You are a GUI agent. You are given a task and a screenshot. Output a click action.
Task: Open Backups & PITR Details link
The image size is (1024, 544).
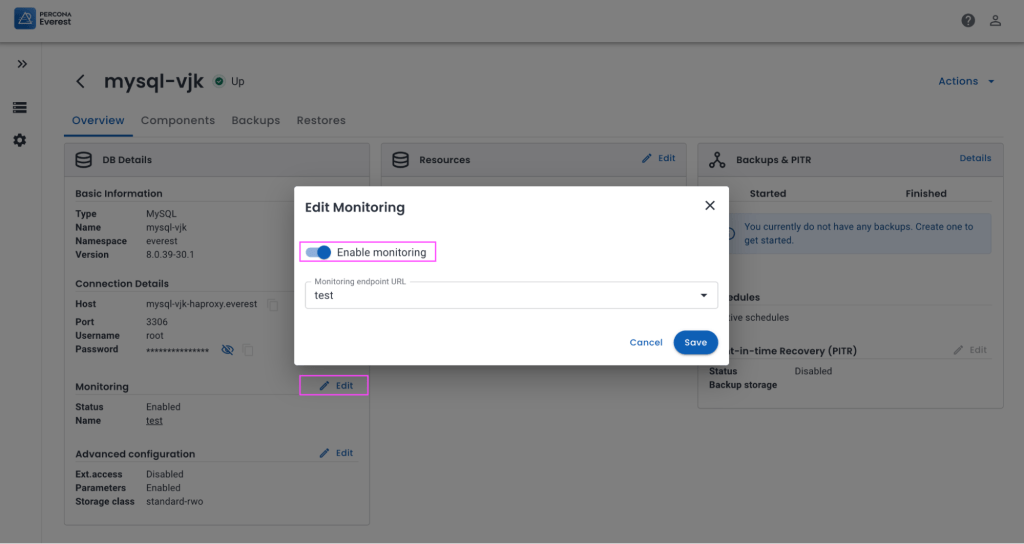975,158
